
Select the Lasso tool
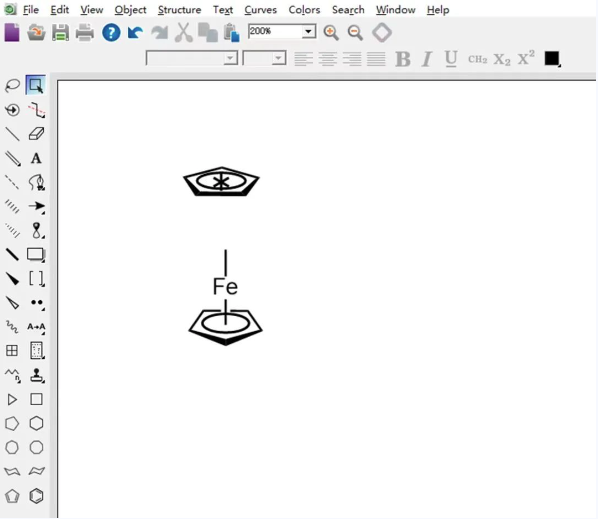(x=12, y=85)
